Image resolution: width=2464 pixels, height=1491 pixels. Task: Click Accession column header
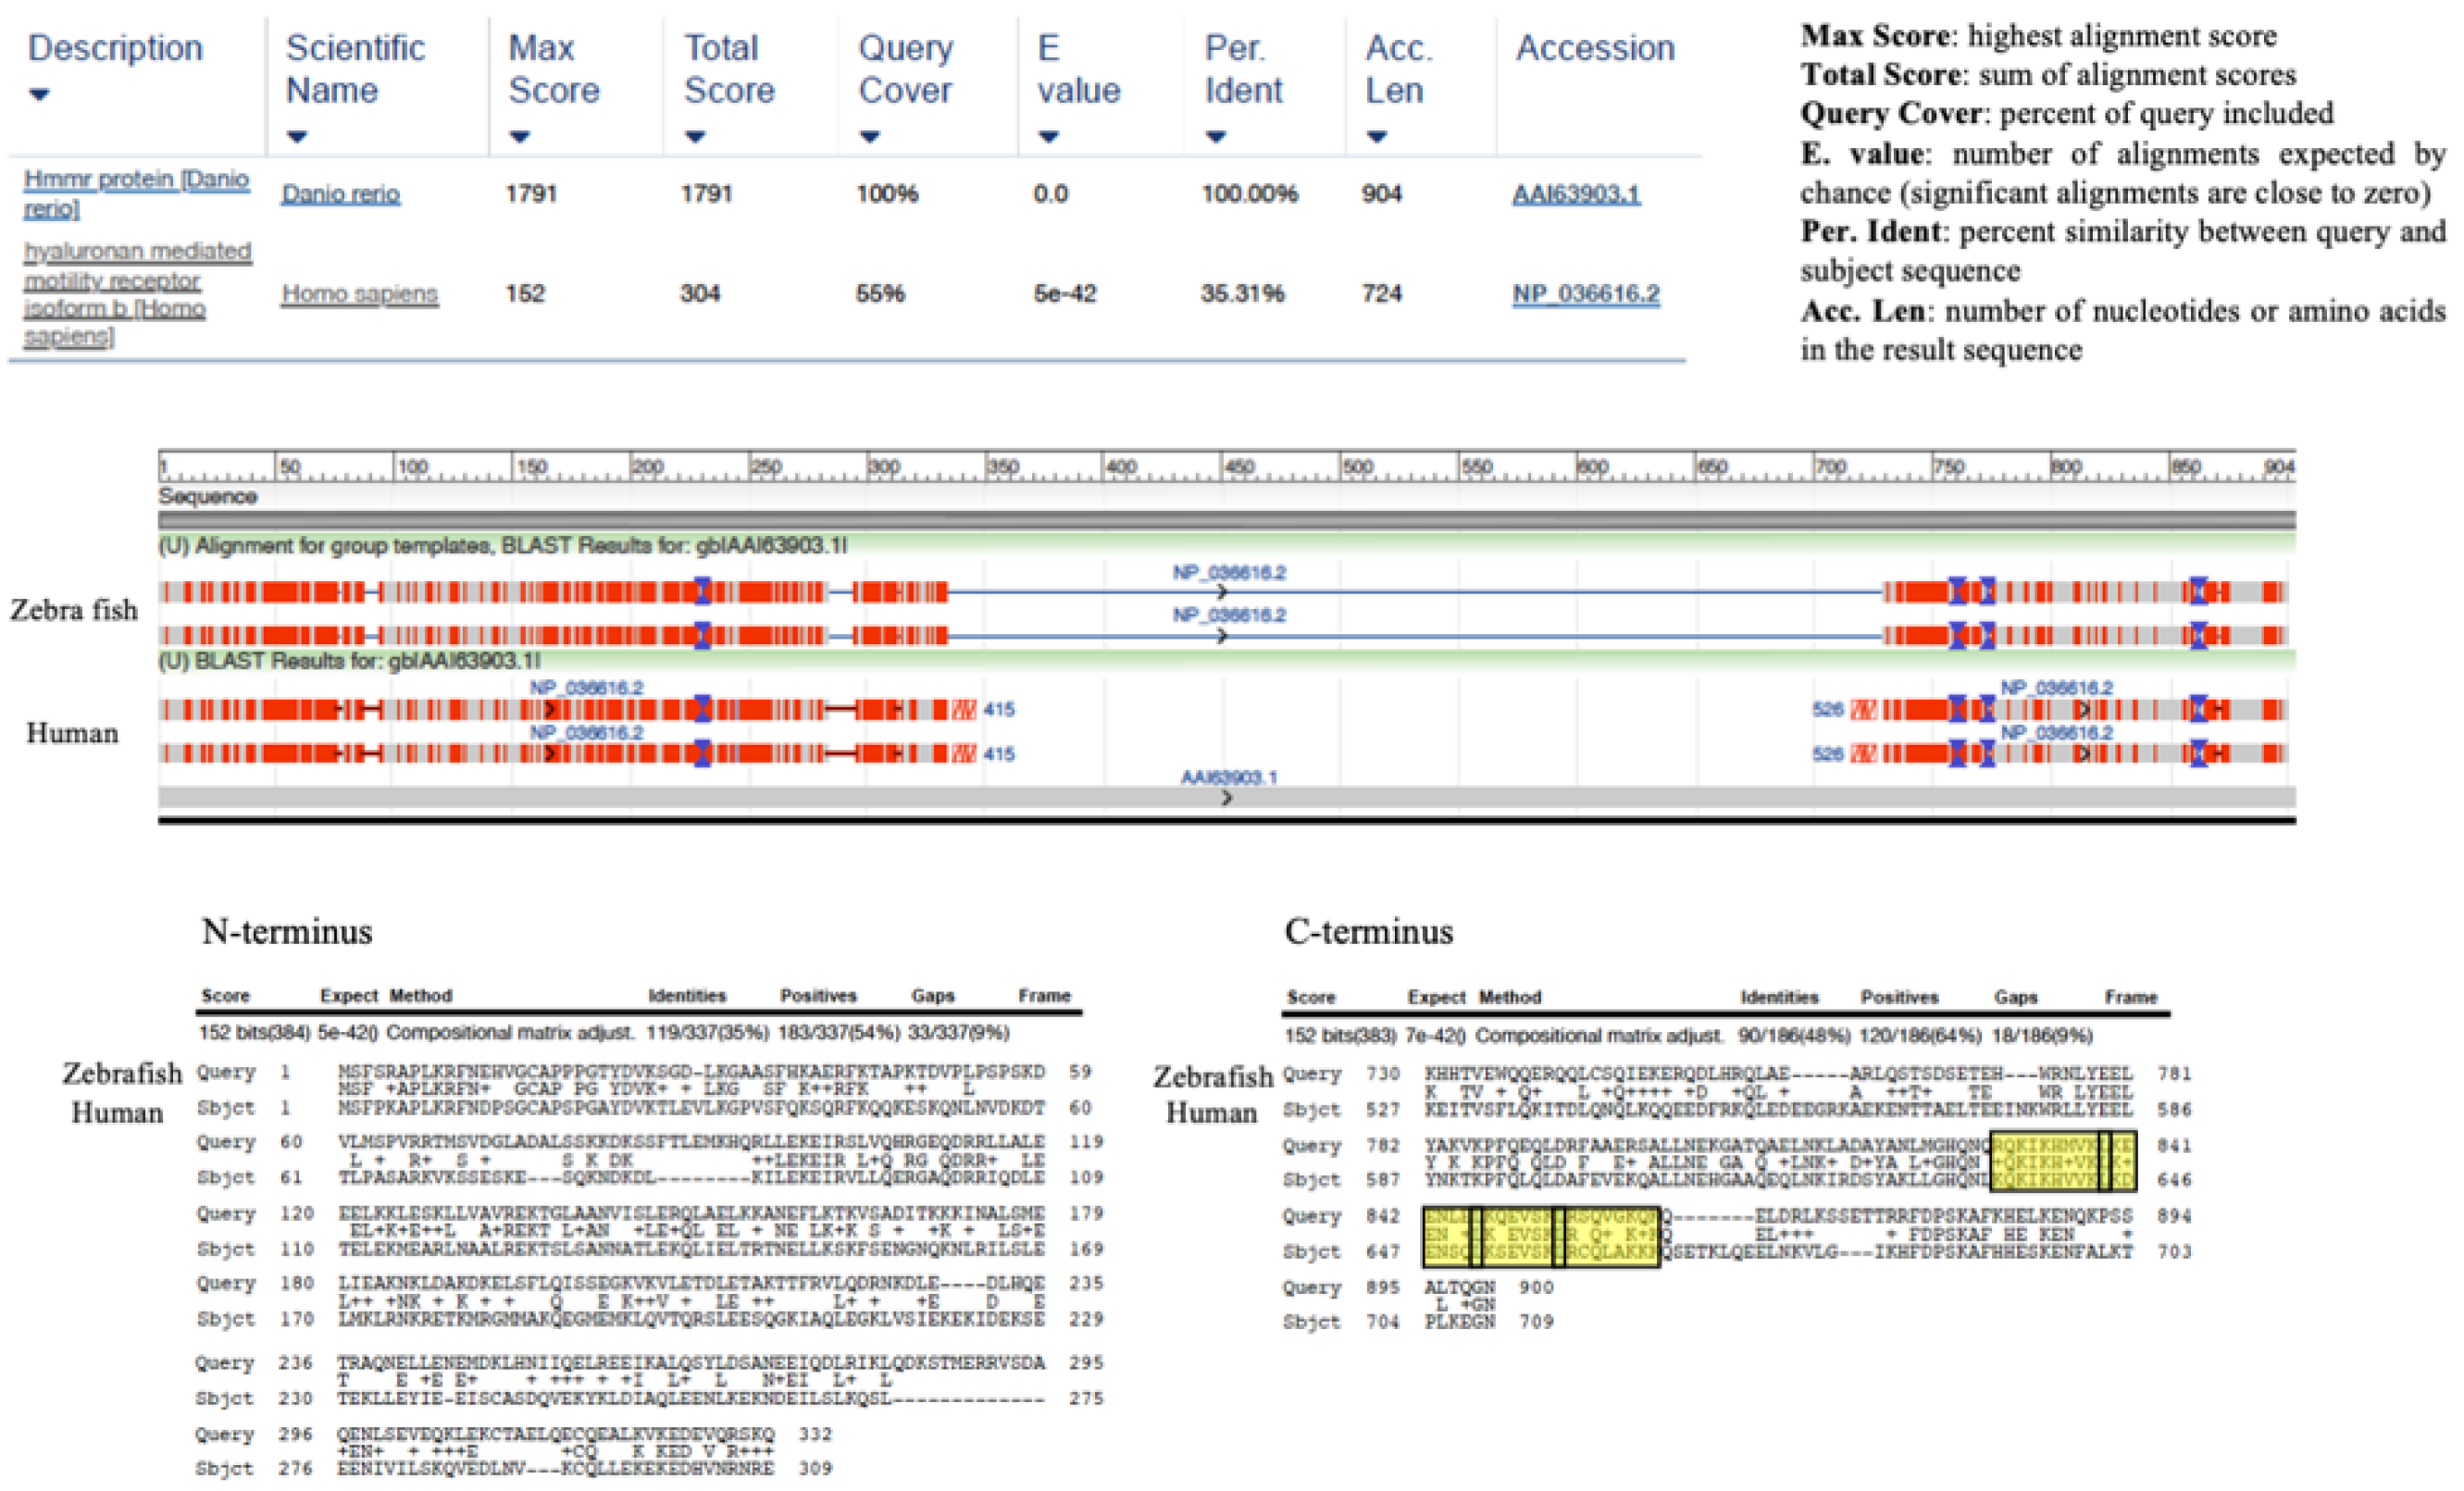[x=1594, y=48]
